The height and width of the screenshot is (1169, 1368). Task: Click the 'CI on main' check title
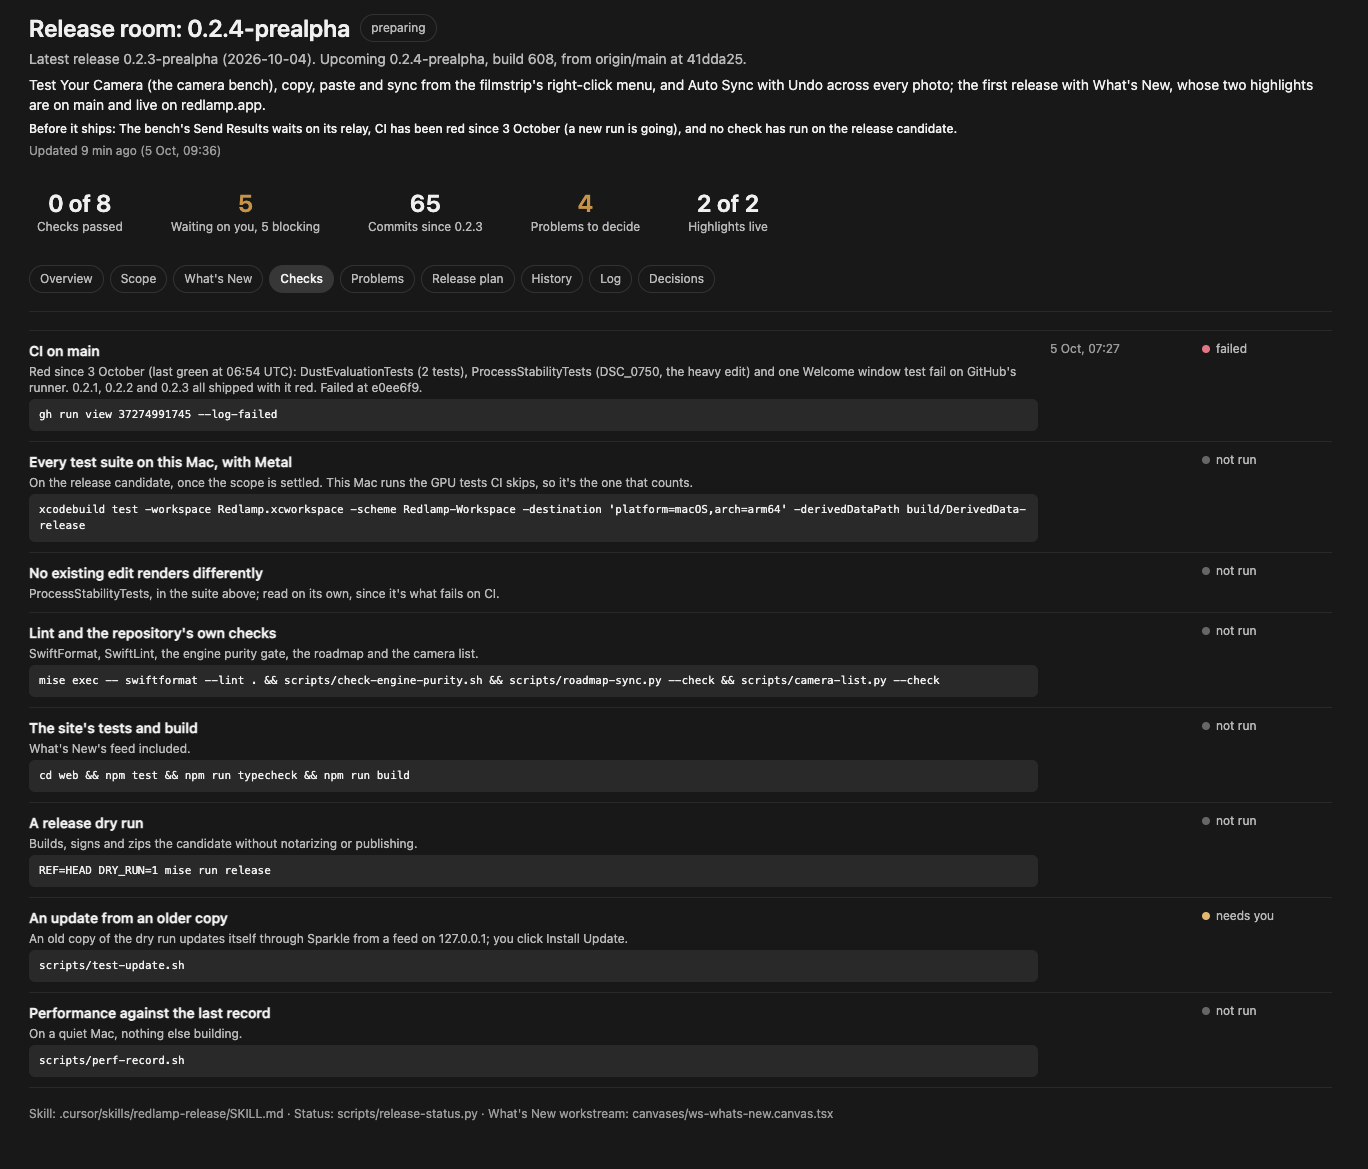[x=64, y=351]
